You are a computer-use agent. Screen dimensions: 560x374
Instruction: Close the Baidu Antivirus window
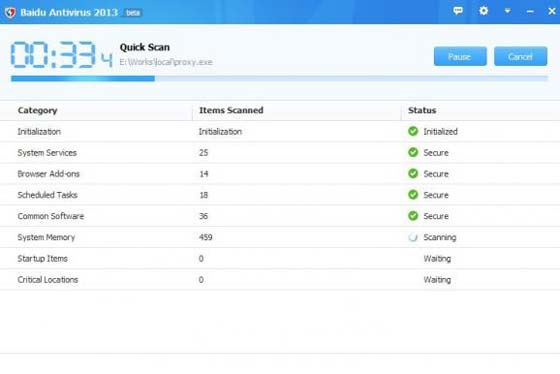tap(552, 11)
